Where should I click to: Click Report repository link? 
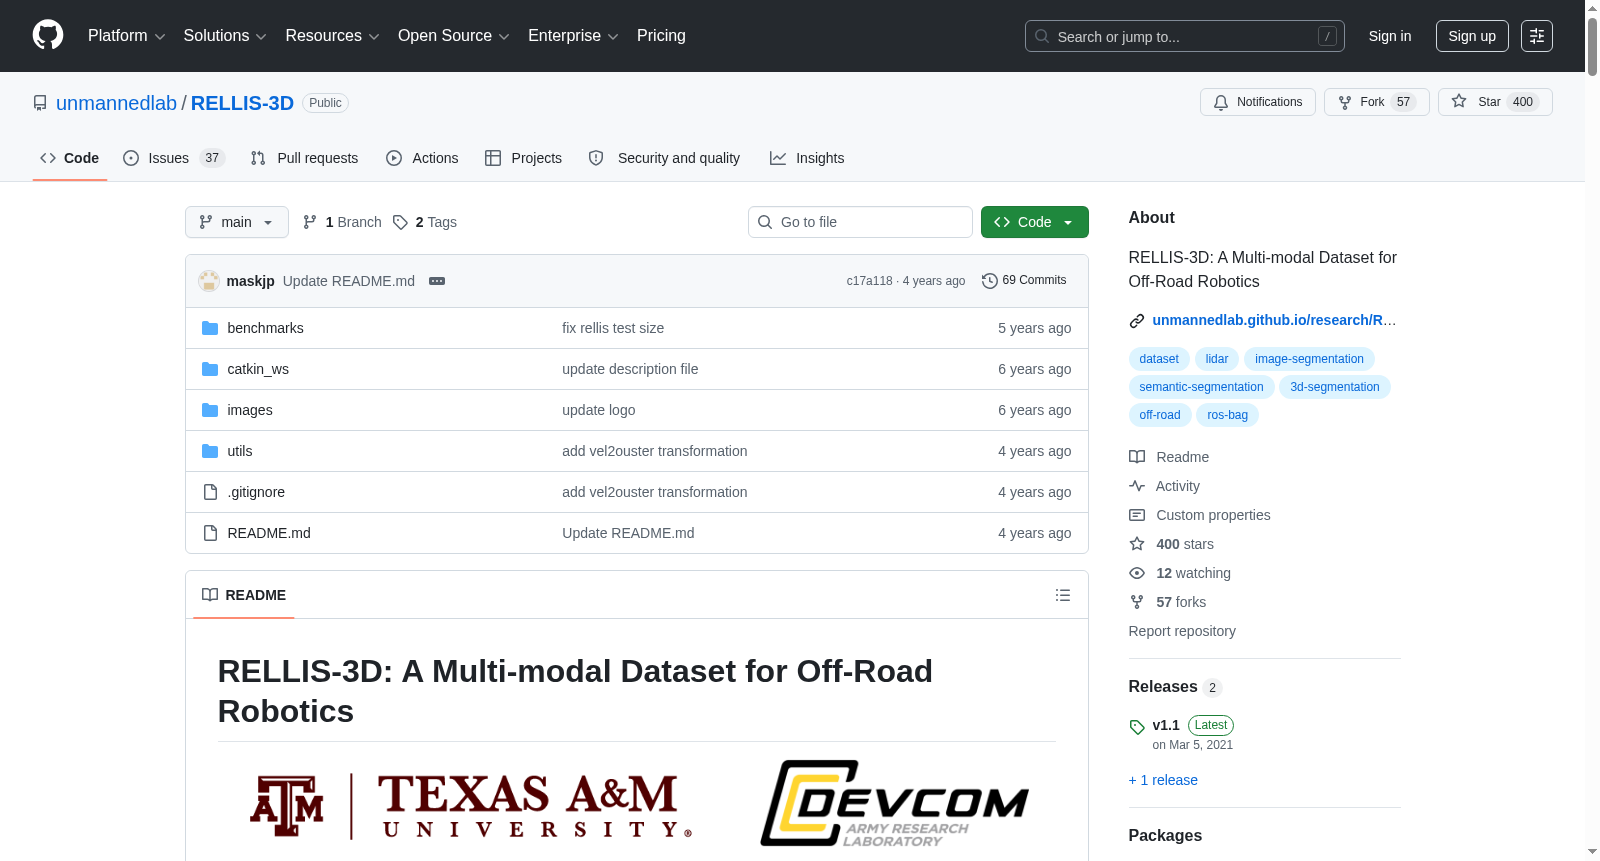click(1182, 631)
